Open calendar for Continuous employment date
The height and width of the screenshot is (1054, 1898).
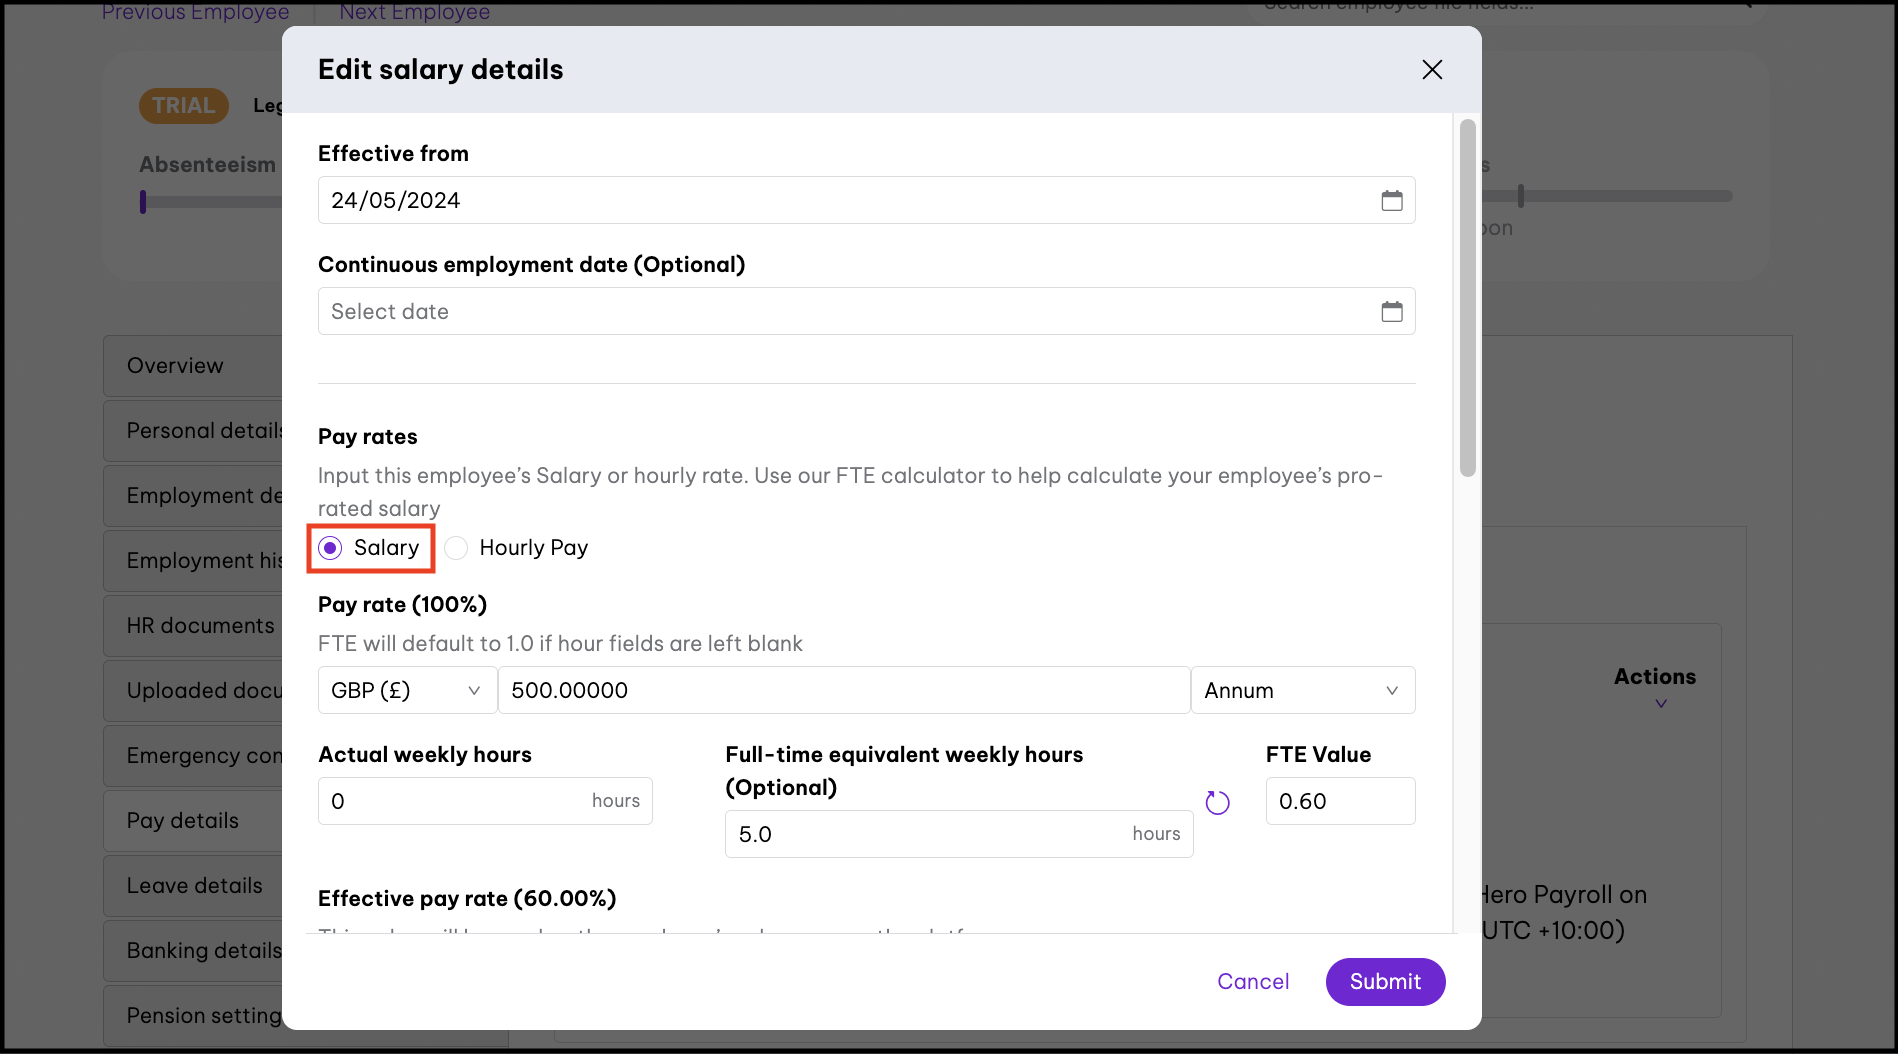pyautogui.click(x=1391, y=312)
